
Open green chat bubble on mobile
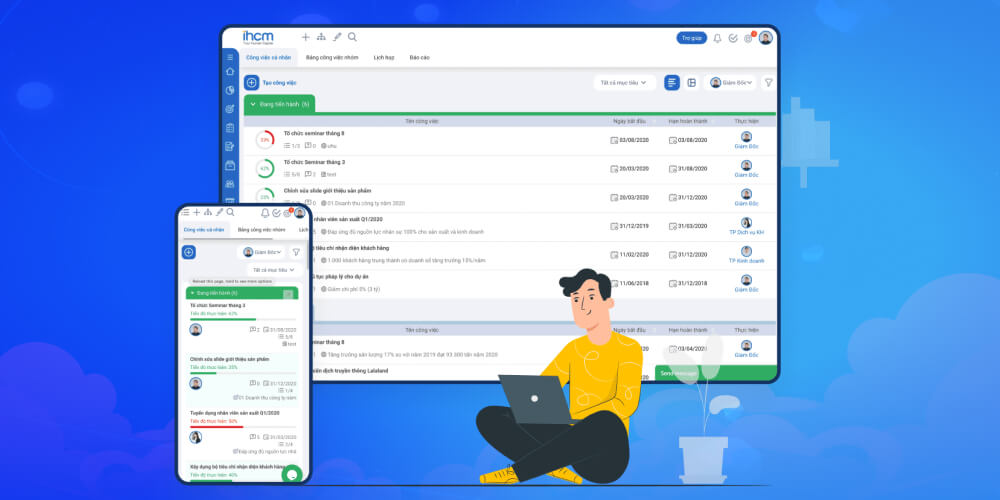click(291, 474)
